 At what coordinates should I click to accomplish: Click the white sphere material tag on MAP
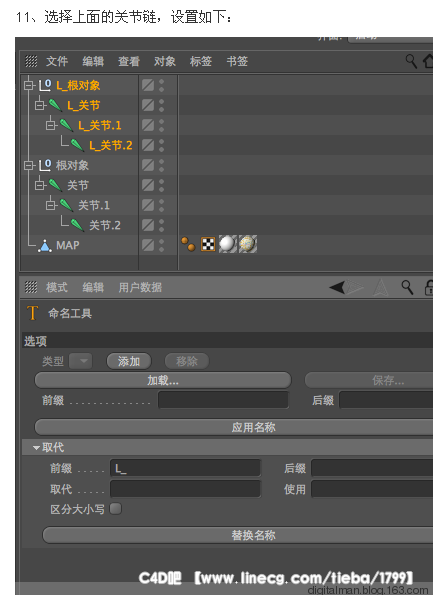227,244
